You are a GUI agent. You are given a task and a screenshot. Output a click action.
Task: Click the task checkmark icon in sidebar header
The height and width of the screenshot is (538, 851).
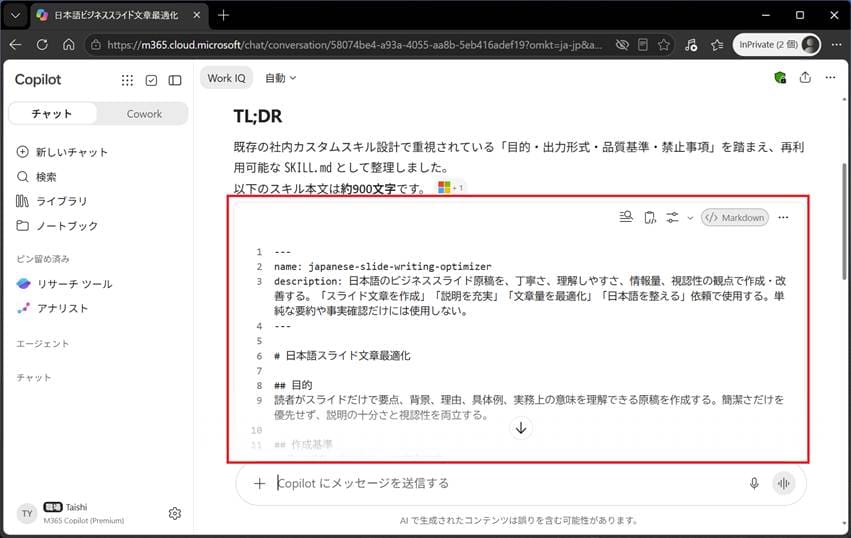tap(151, 80)
